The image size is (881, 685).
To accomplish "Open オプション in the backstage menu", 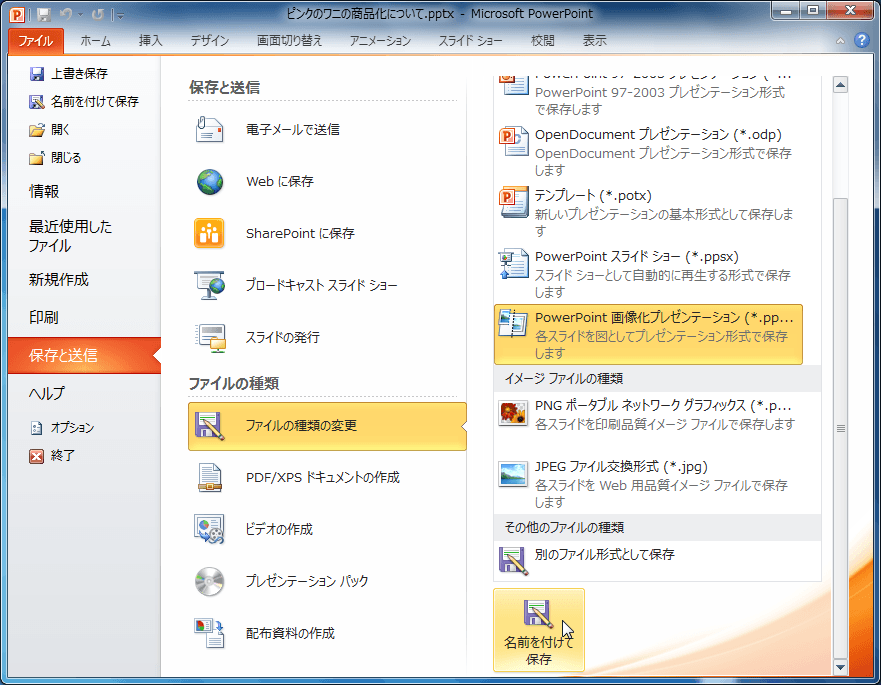I will [62, 428].
